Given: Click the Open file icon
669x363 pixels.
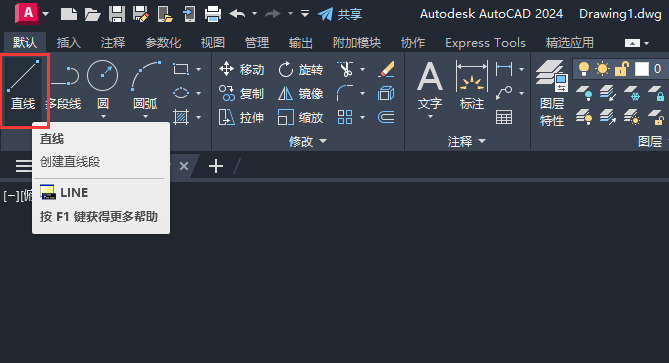Looking at the screenshot, I should coord(92,14).
